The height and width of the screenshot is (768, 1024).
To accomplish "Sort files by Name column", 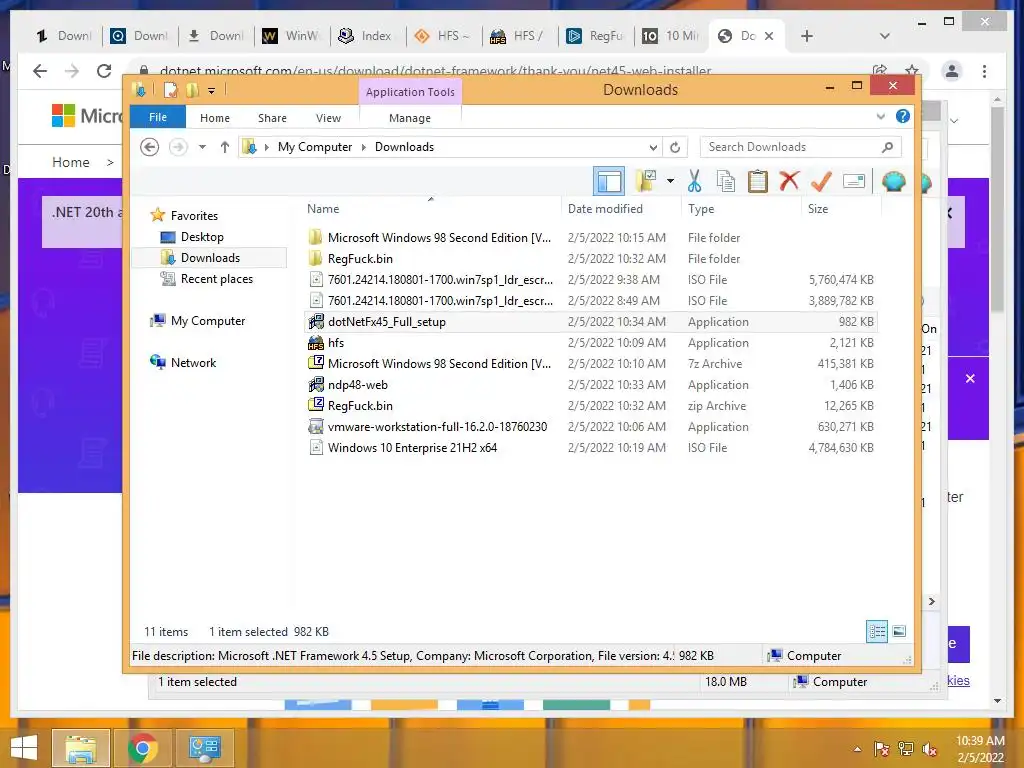I will click(x=323, y=208).
